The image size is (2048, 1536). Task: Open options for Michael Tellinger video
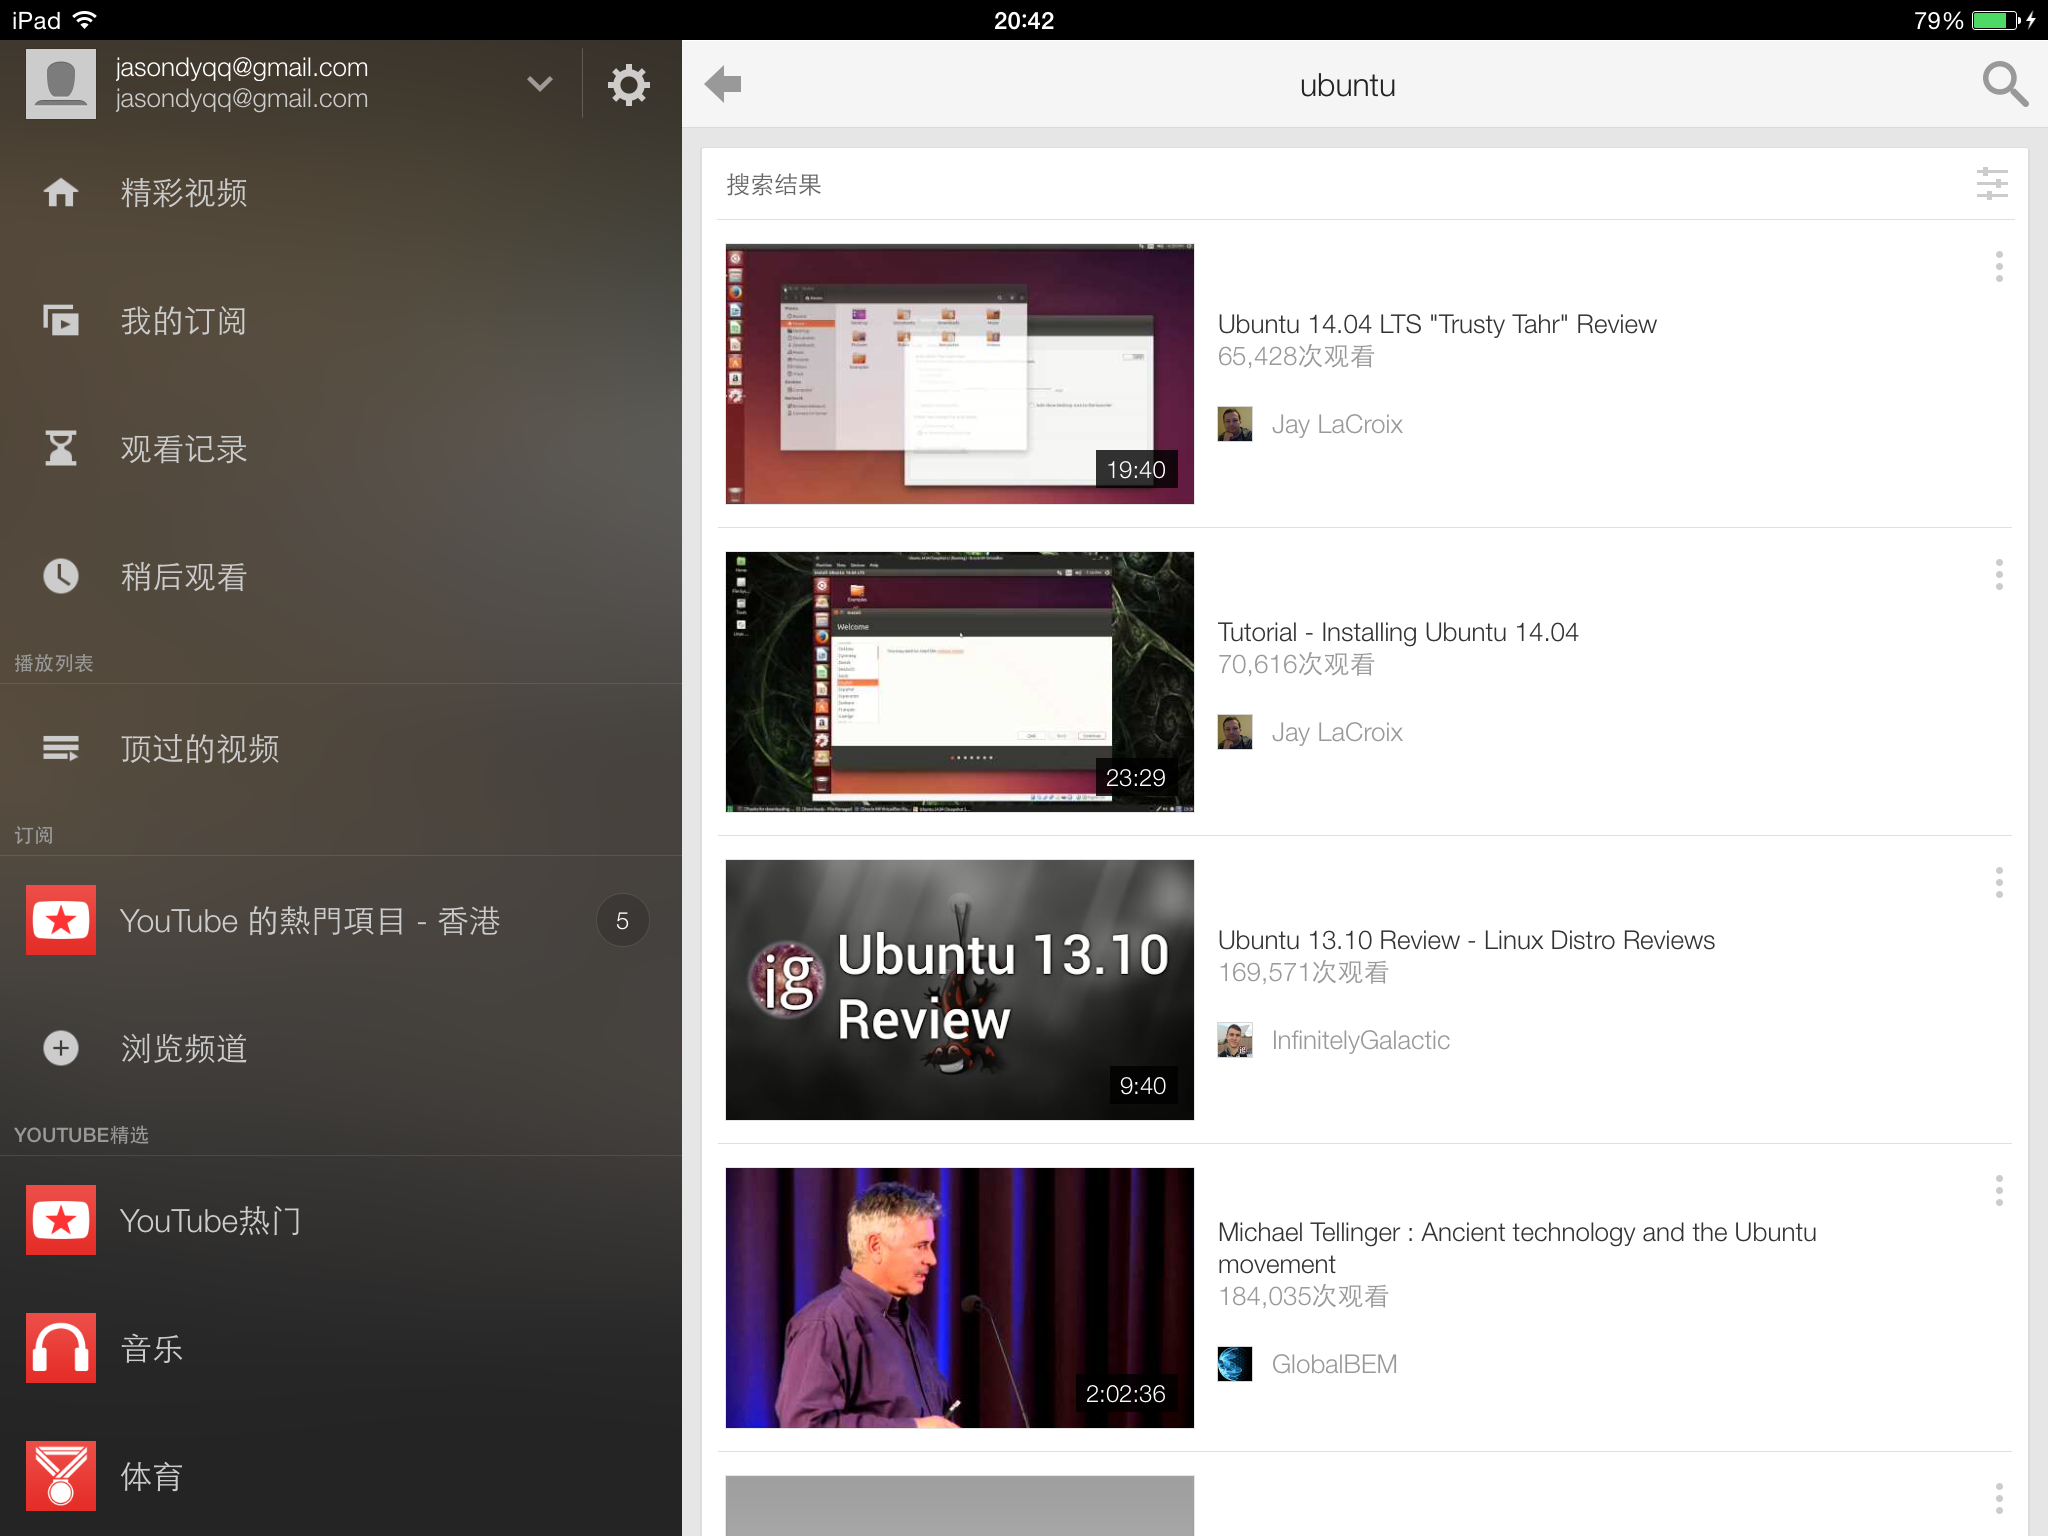pos(1999,1190)
